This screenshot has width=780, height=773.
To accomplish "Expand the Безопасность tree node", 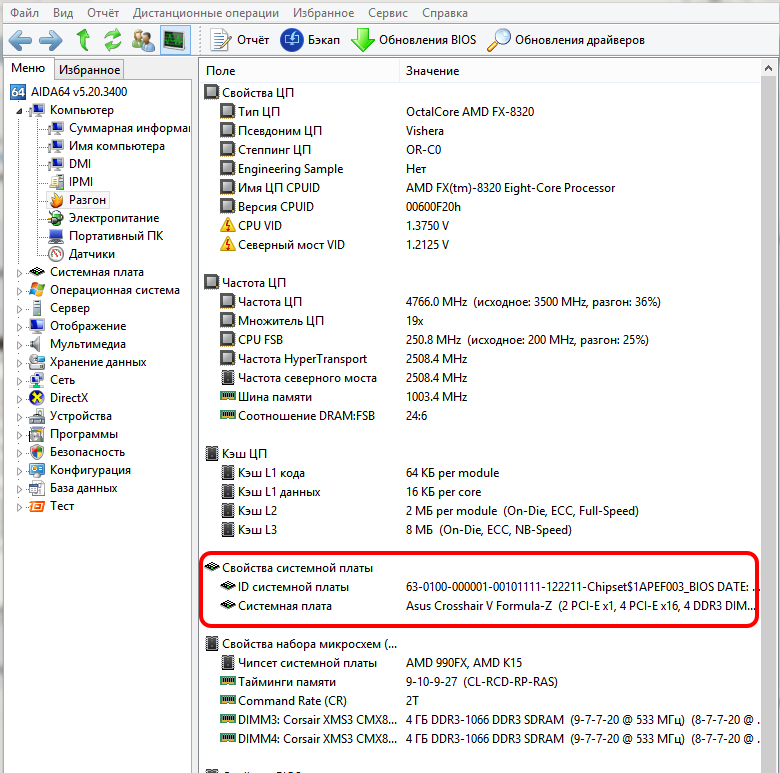I will pos(19,453).
